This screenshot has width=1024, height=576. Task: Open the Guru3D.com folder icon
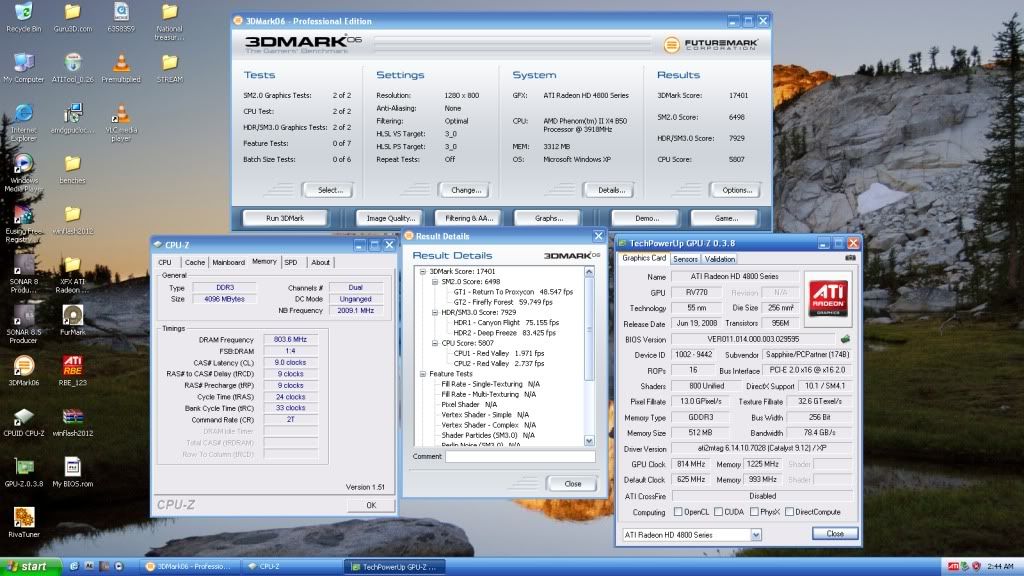(72, 18)
